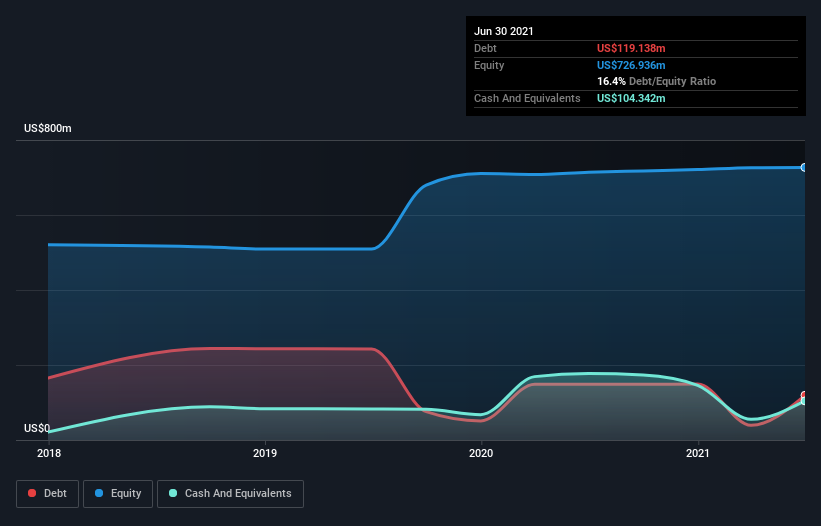The width and height of the screenshot is (821, 526).
Task: Click the Debt label in the tooltip
Action: tap(485, 48)
